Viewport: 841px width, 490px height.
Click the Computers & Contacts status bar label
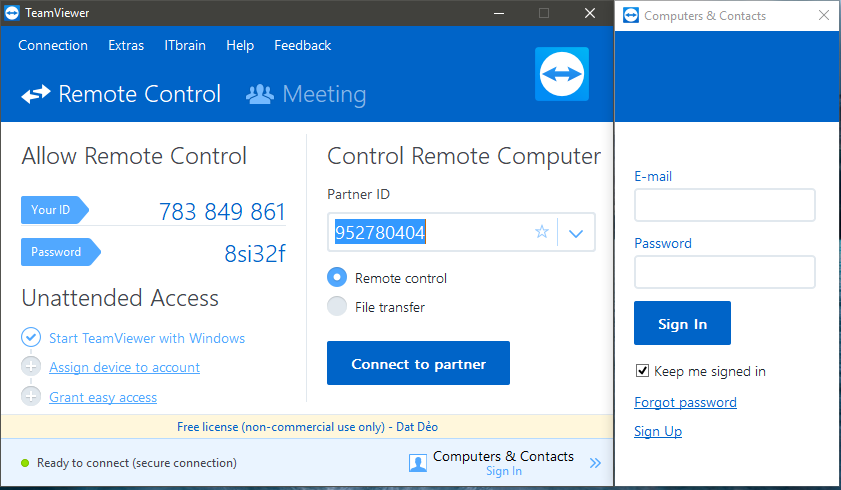503,456
